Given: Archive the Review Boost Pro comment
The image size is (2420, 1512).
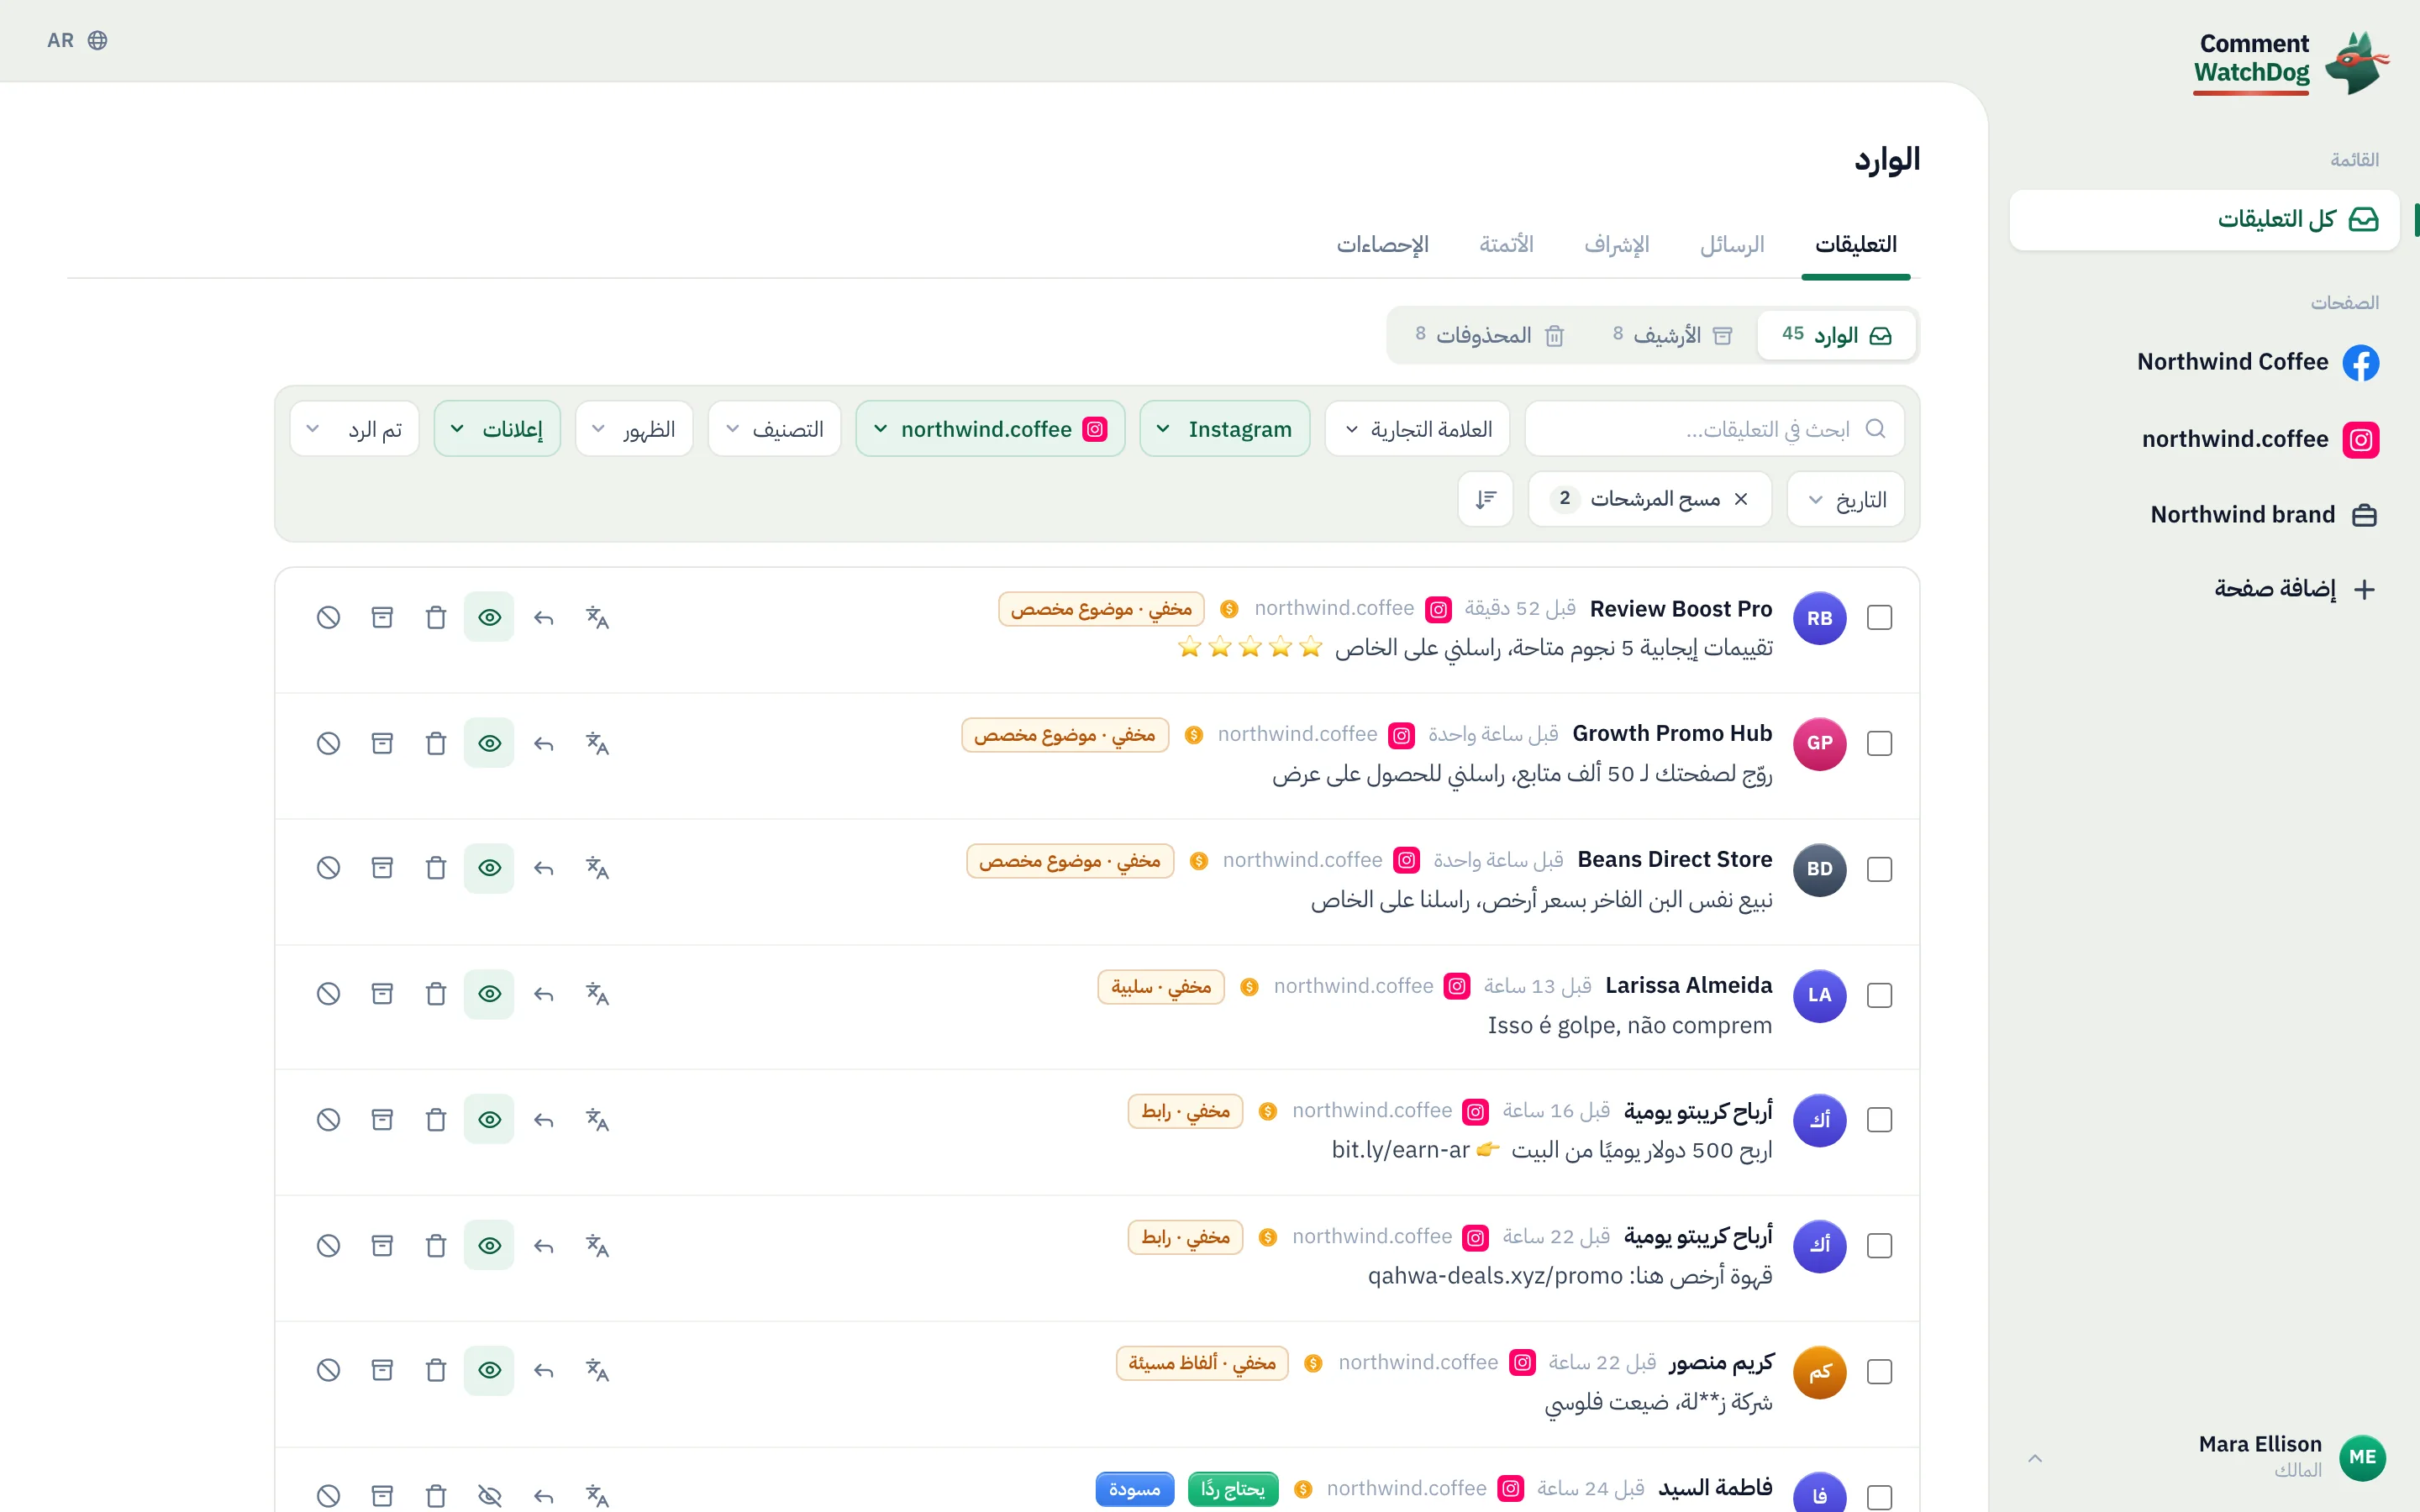Looking at the screenshot, I should 382,617.
